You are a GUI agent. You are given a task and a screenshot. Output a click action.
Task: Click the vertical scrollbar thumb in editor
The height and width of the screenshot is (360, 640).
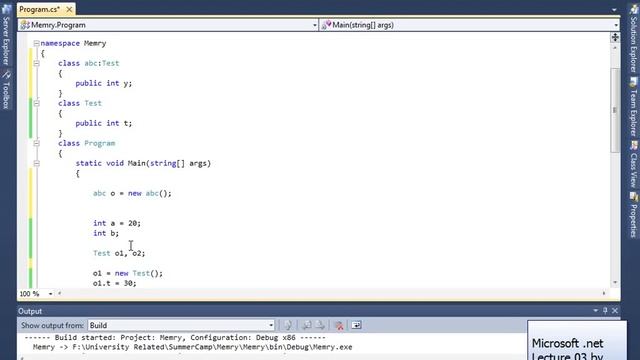coord(615,110)
